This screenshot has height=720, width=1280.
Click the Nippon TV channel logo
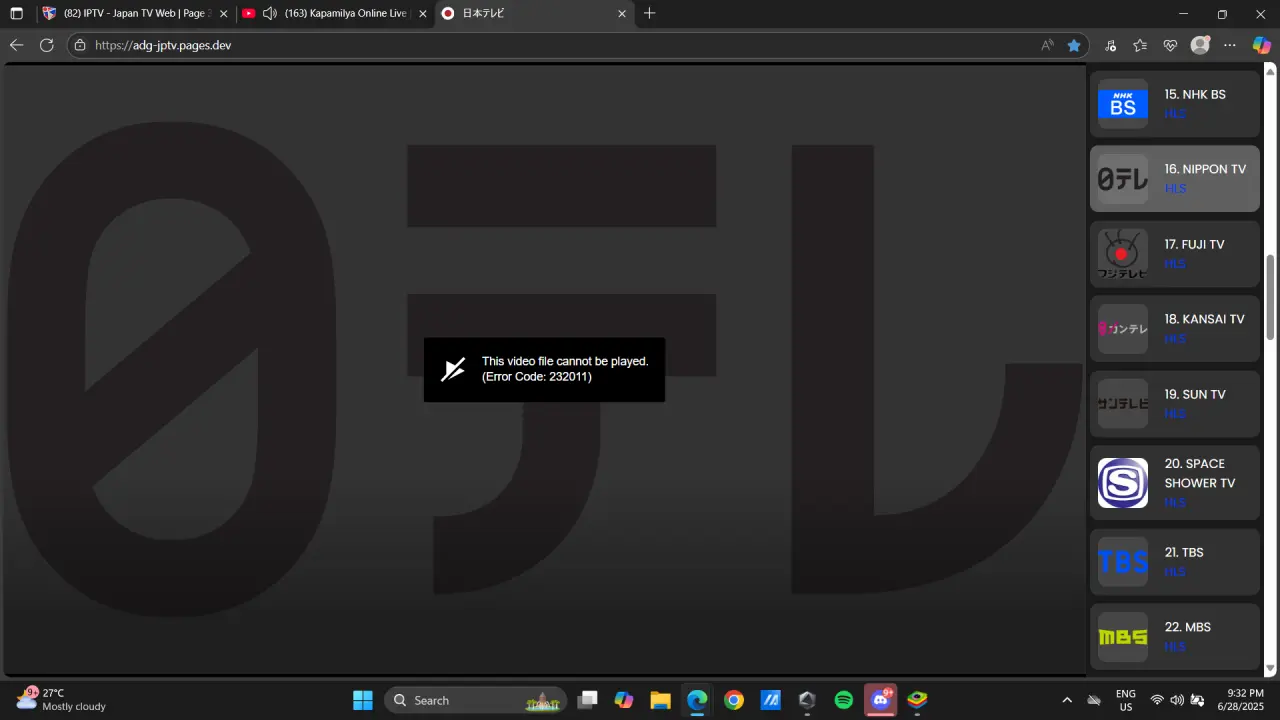tap(1123, 179)
